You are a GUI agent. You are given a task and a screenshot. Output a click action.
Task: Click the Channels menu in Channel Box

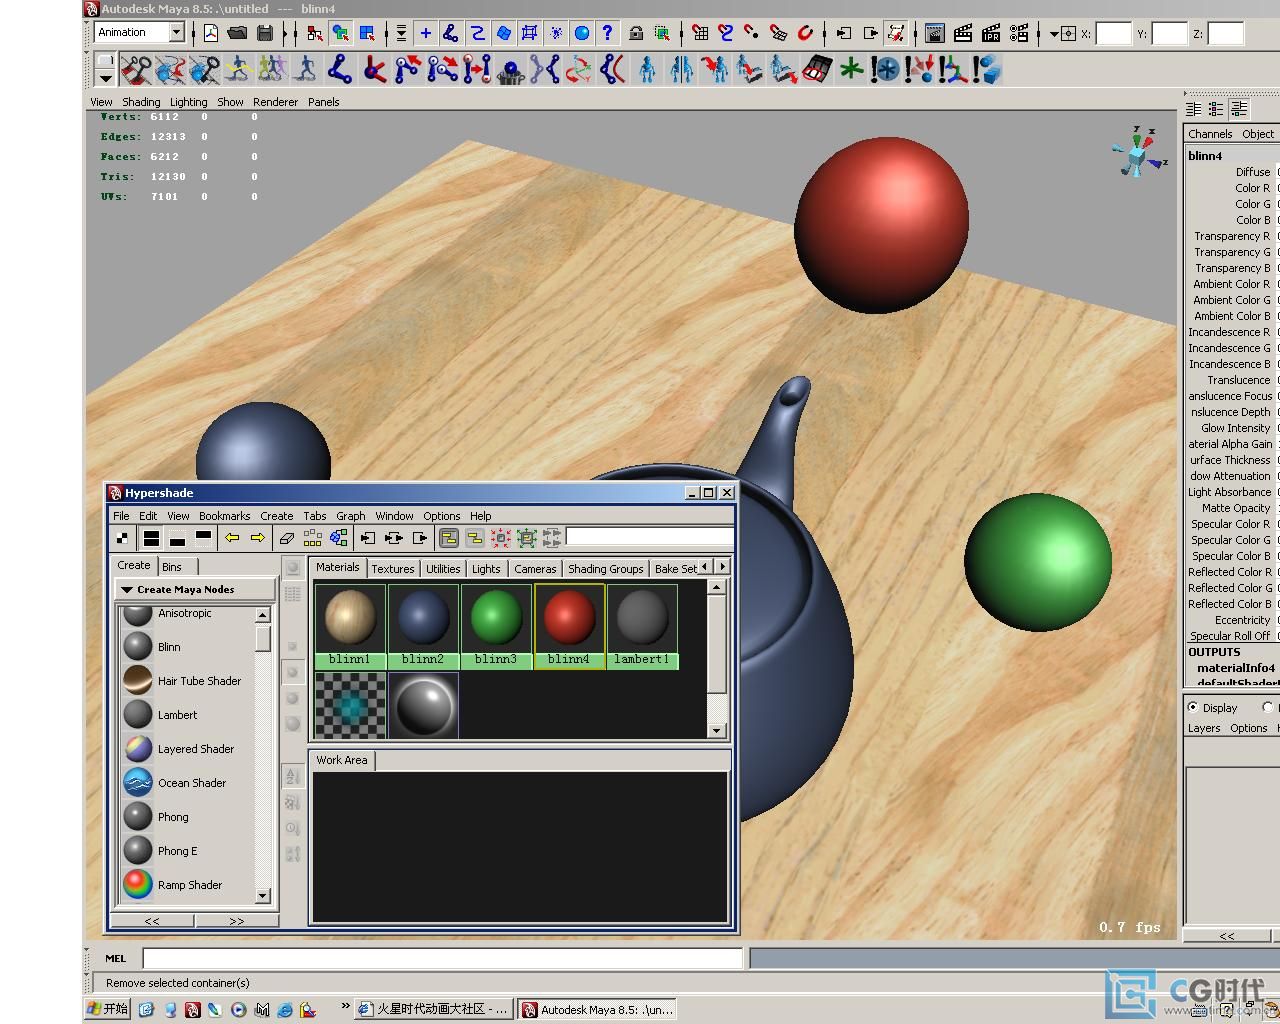(1210, 134)
